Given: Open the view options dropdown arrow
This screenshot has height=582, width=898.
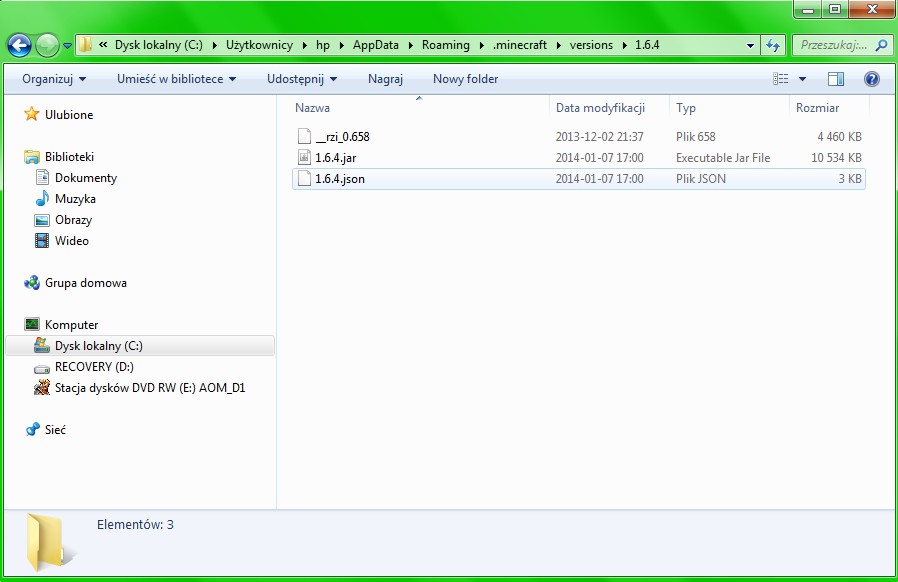Looking at the screenshot, I should coord(802,79).
